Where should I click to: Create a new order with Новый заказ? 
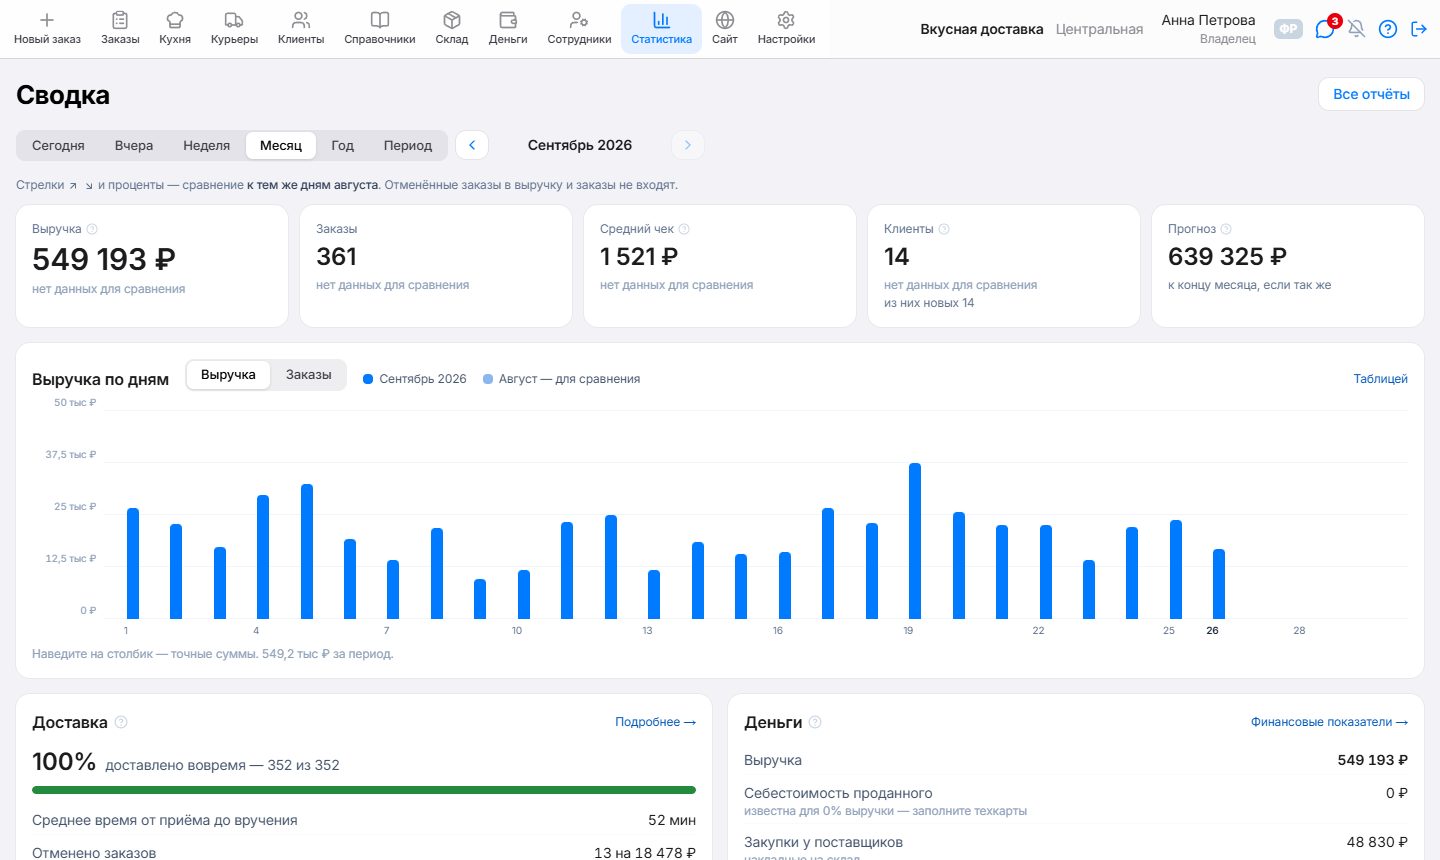tap(47, 29)
